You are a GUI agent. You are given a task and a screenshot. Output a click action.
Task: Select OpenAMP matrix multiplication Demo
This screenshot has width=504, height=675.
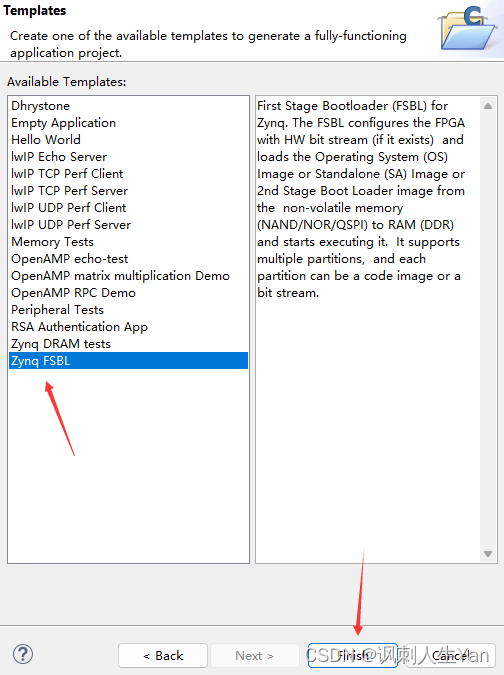pos(128,276)
